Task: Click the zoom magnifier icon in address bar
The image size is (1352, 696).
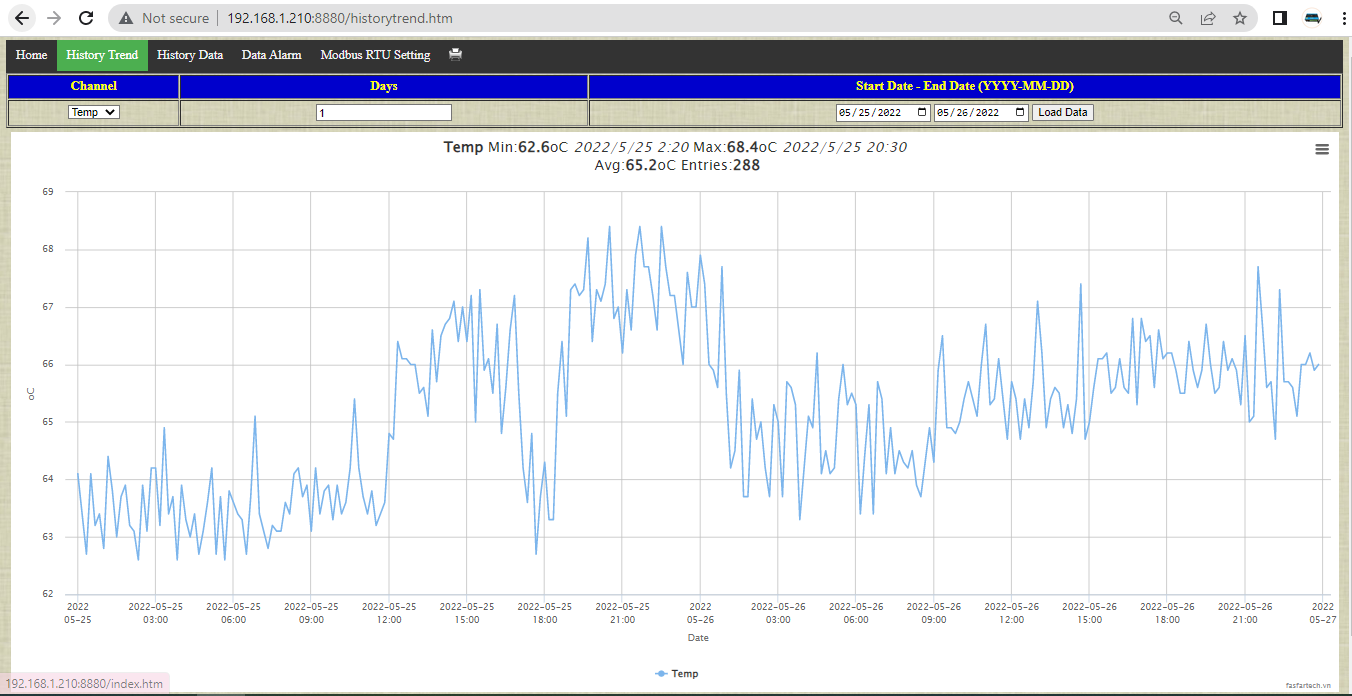Action: coord(1176,18)
